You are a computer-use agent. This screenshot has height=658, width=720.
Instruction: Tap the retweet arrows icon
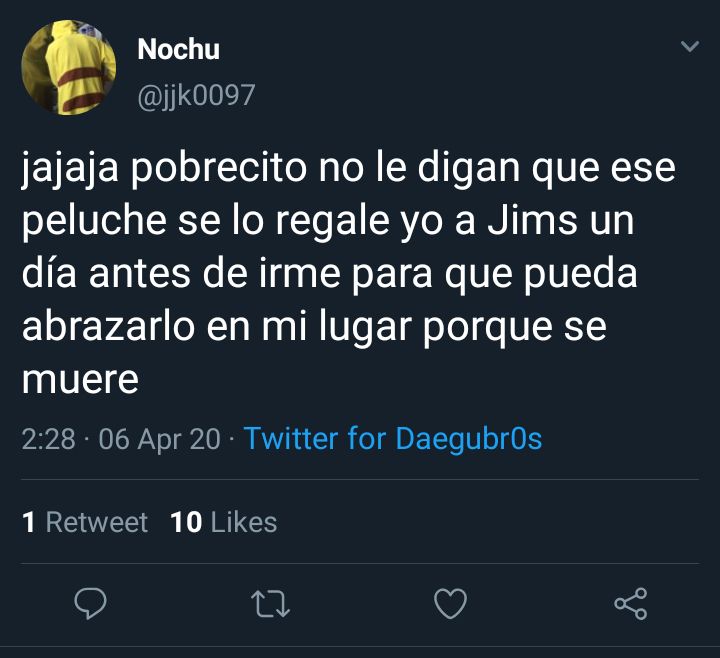click(x=270, y=603)
